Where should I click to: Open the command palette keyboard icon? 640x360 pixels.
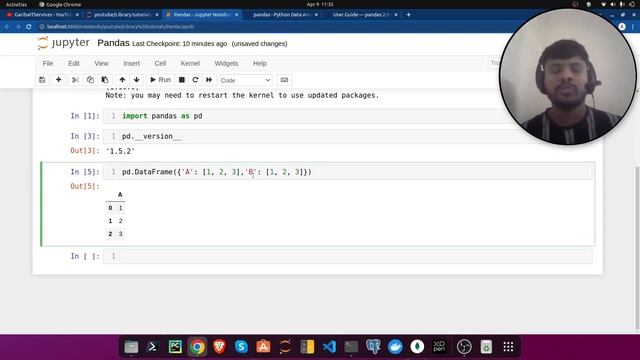coord(284,80)
